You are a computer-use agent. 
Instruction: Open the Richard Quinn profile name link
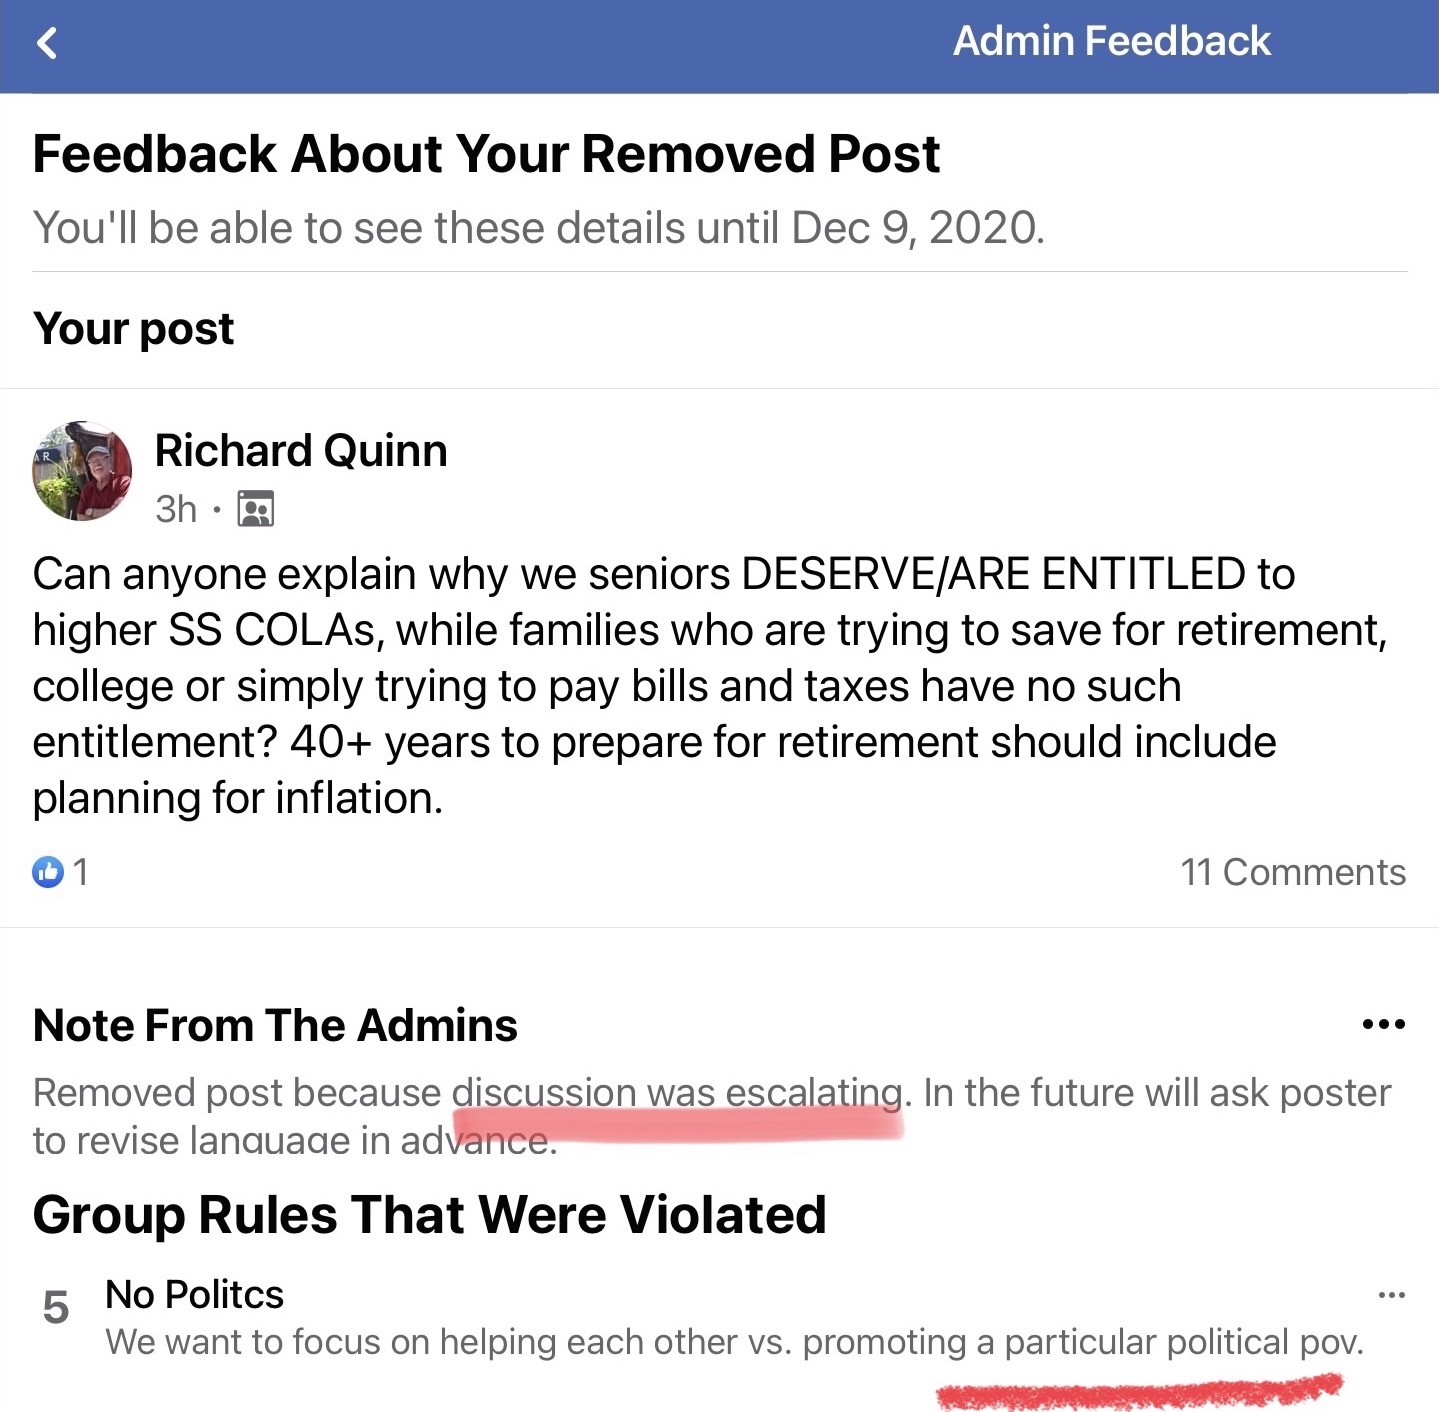coord(301,451)
